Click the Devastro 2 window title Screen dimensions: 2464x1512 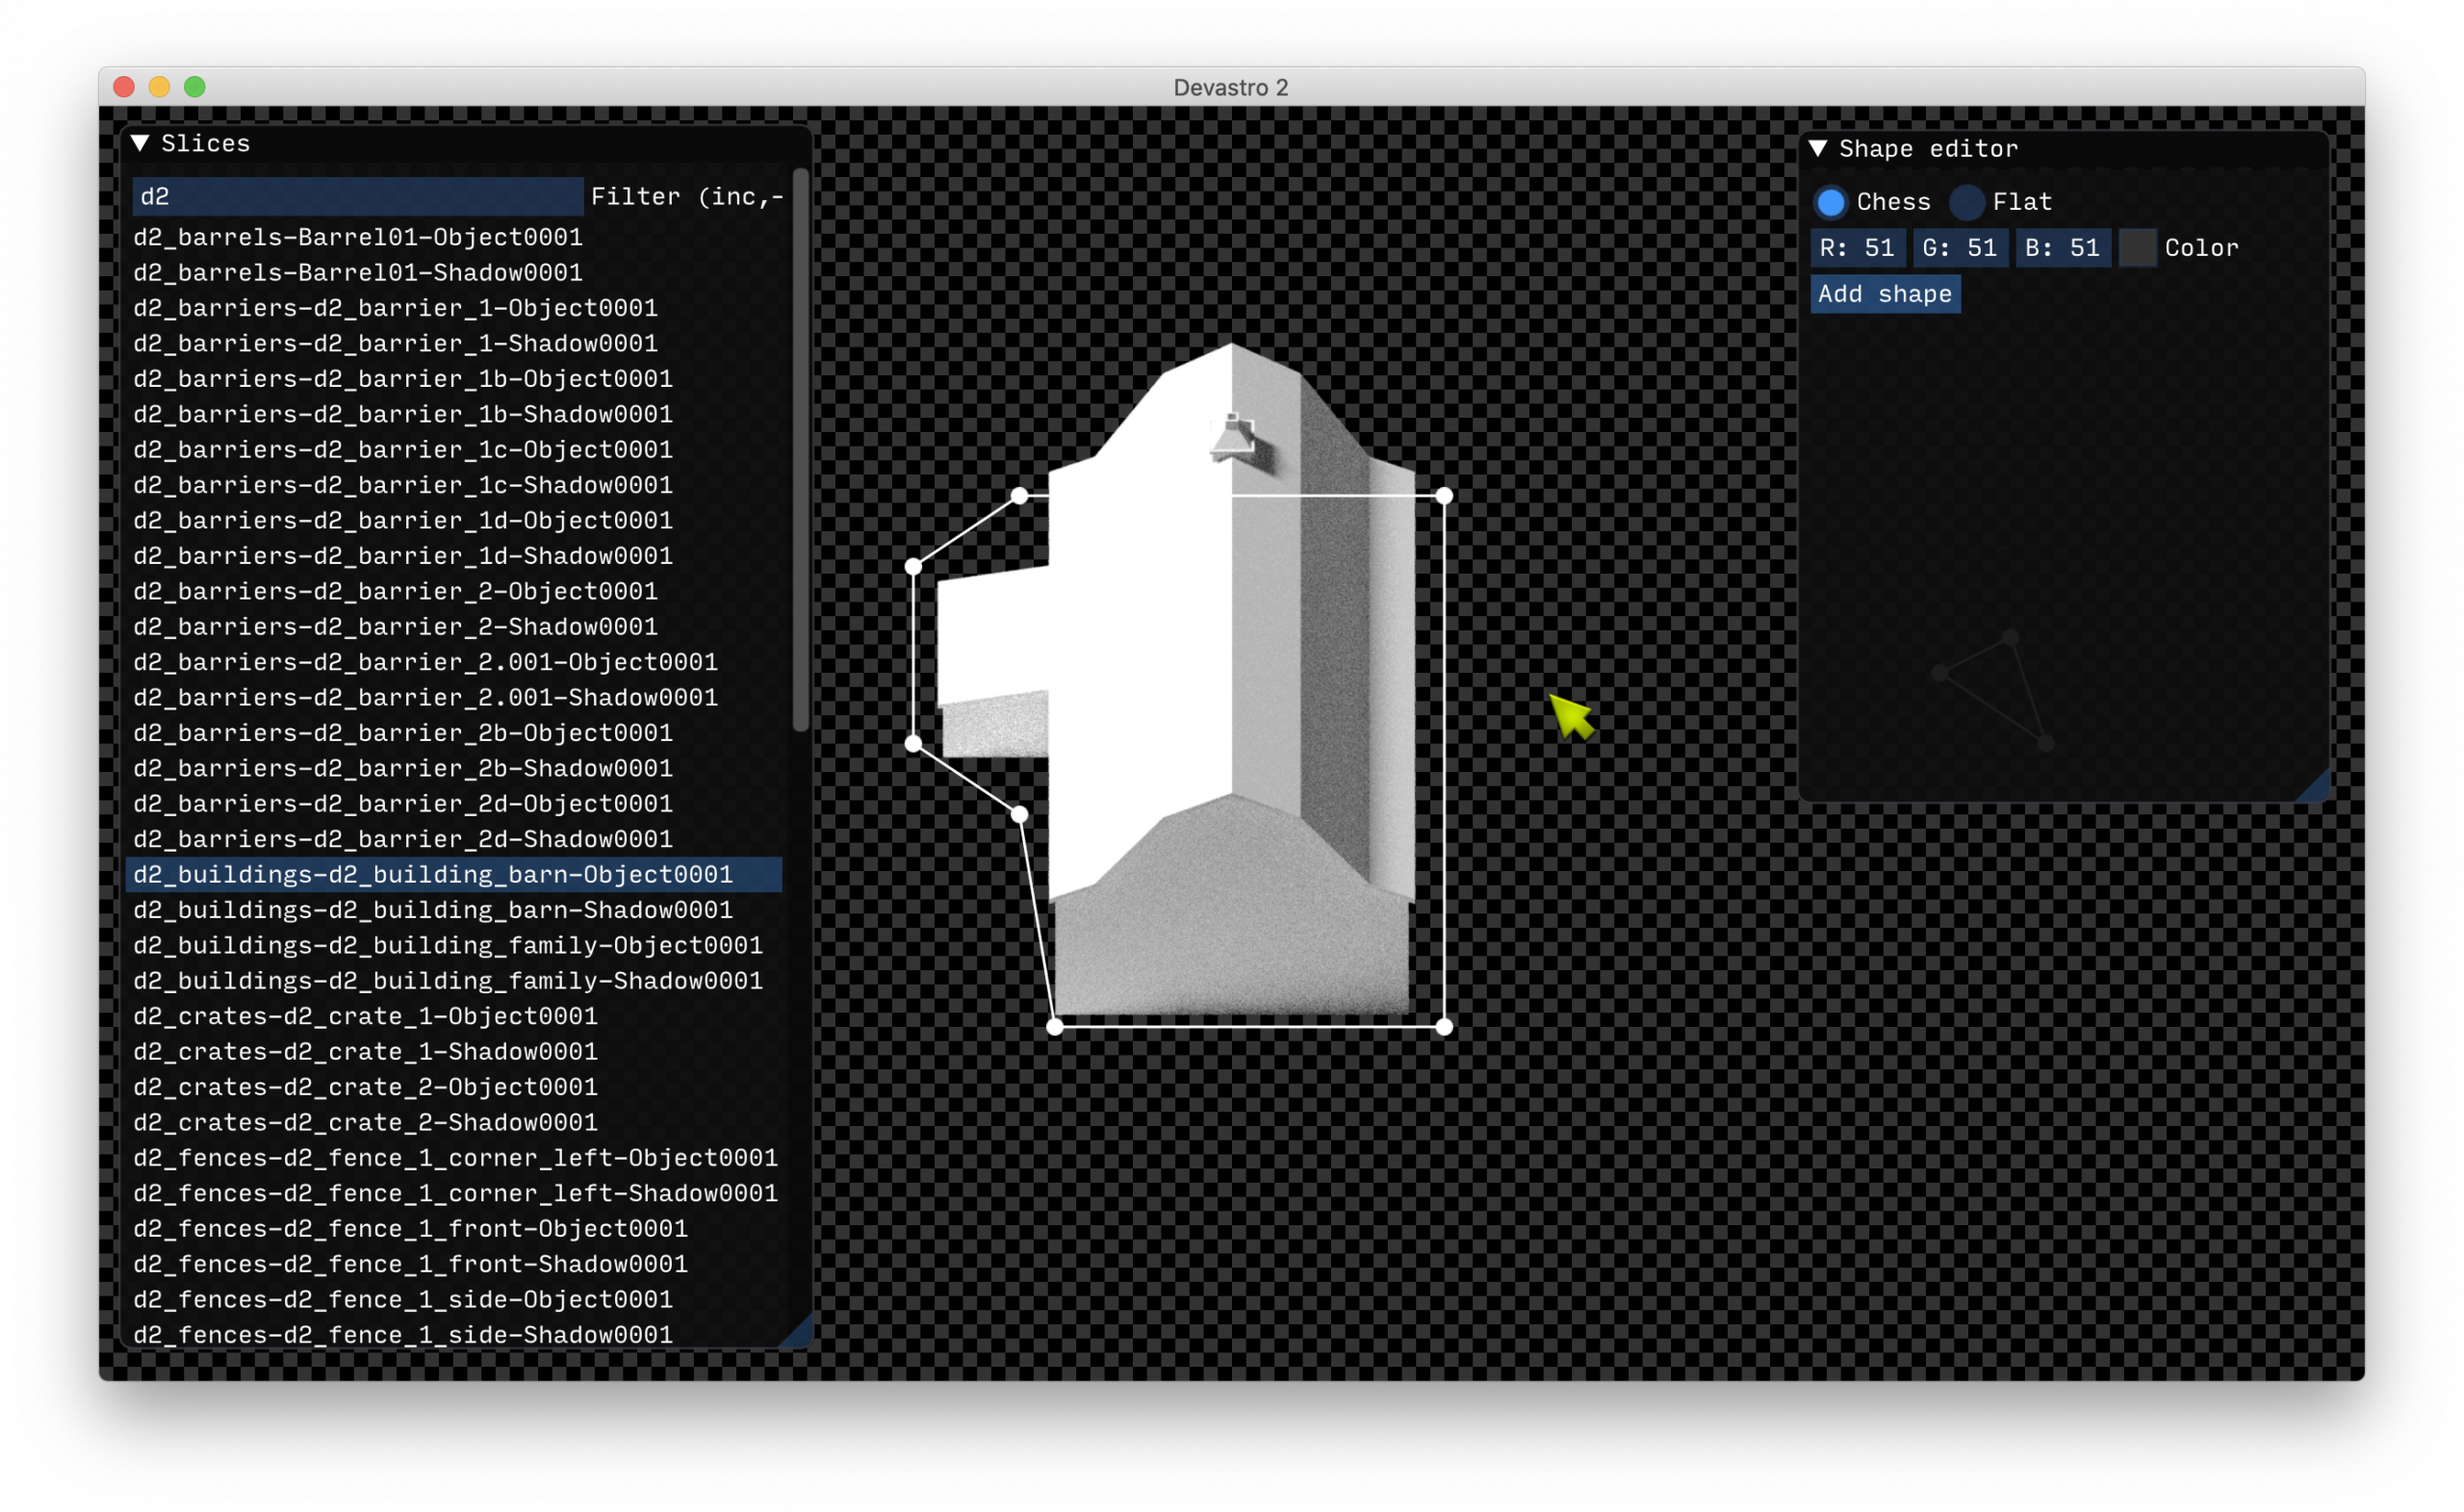[x=1231, y=87]
